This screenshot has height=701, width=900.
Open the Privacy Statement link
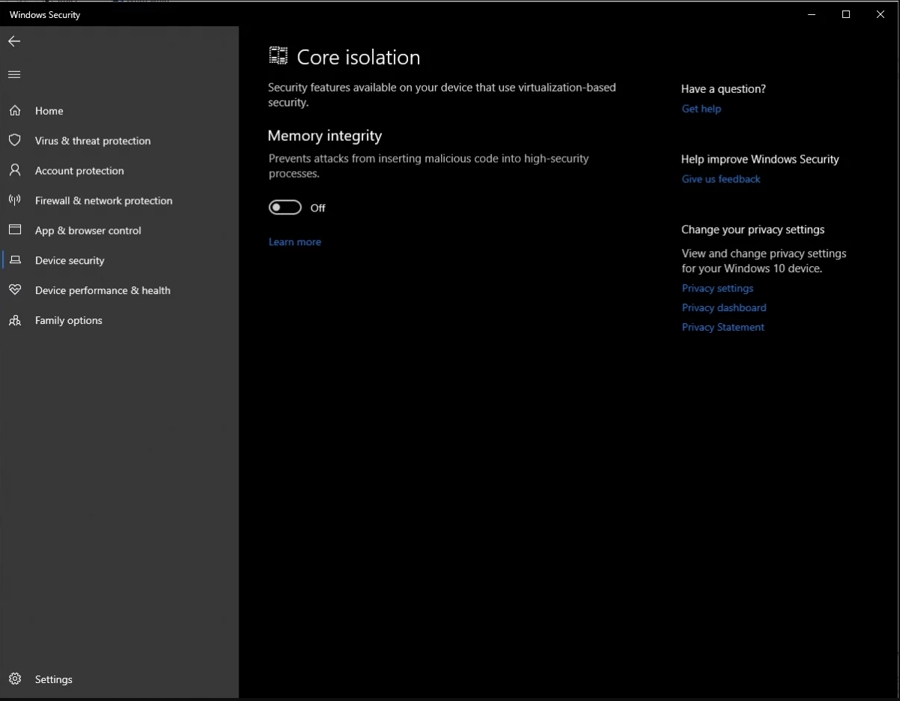coord(723,327)
